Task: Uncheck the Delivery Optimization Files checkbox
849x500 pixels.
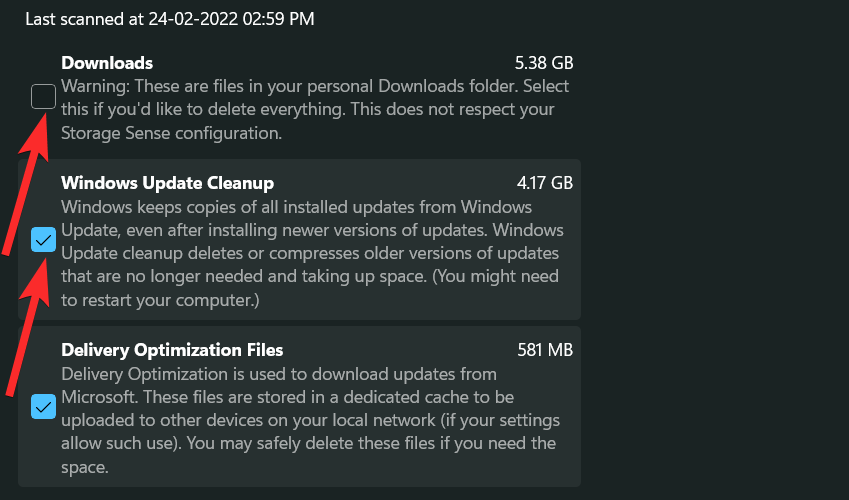Action: [43, 407]
